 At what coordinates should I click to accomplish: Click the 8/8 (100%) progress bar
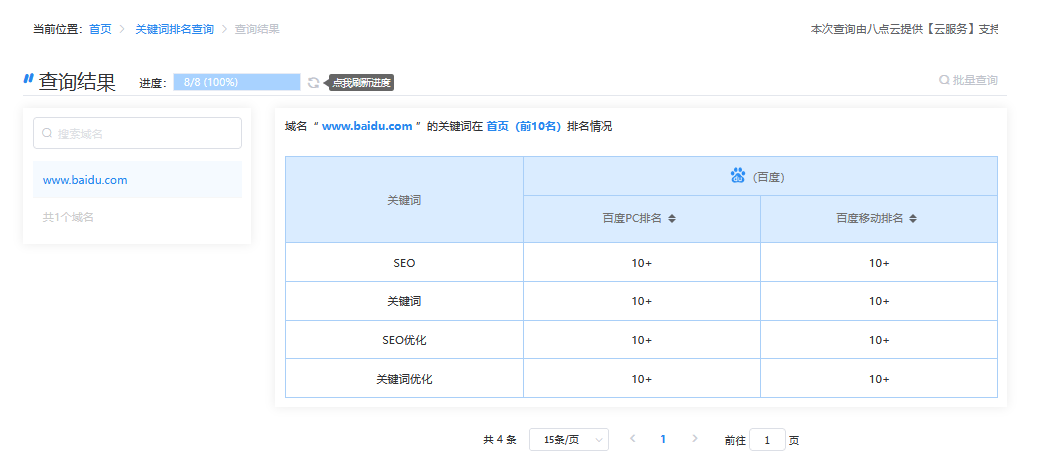tap(236, 82)
